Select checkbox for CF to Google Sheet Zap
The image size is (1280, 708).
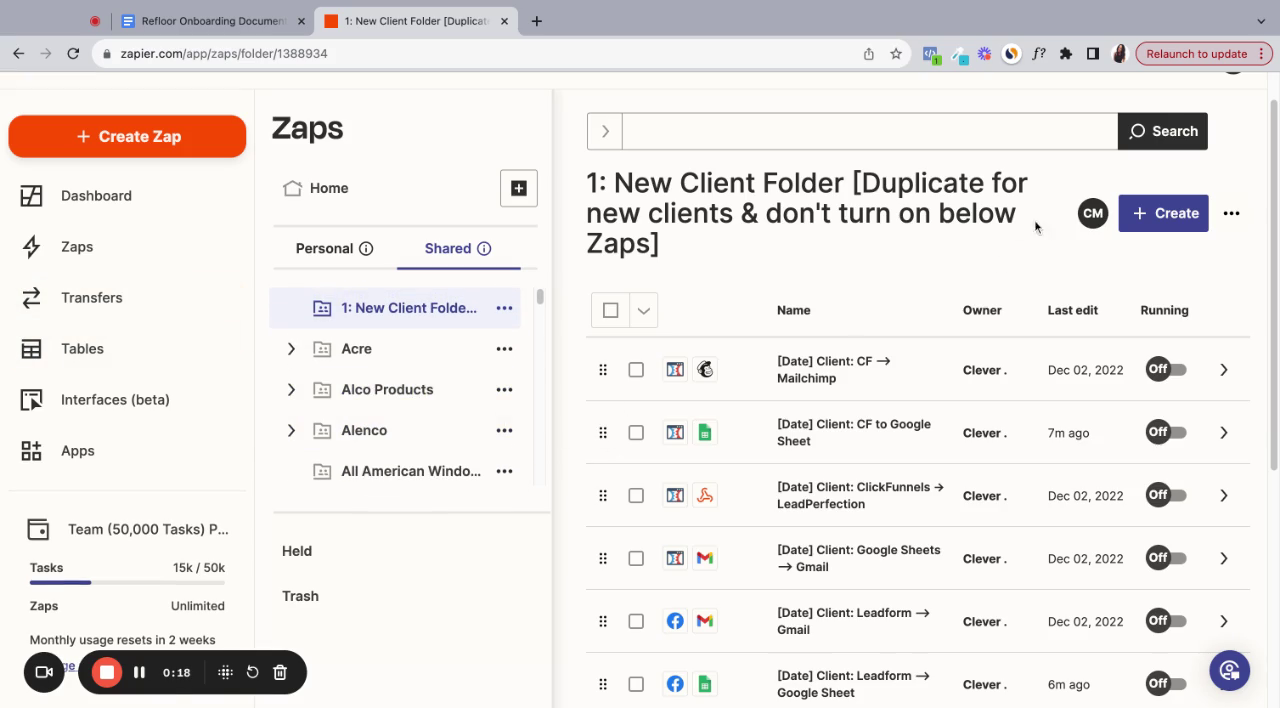tap(636, 433)
